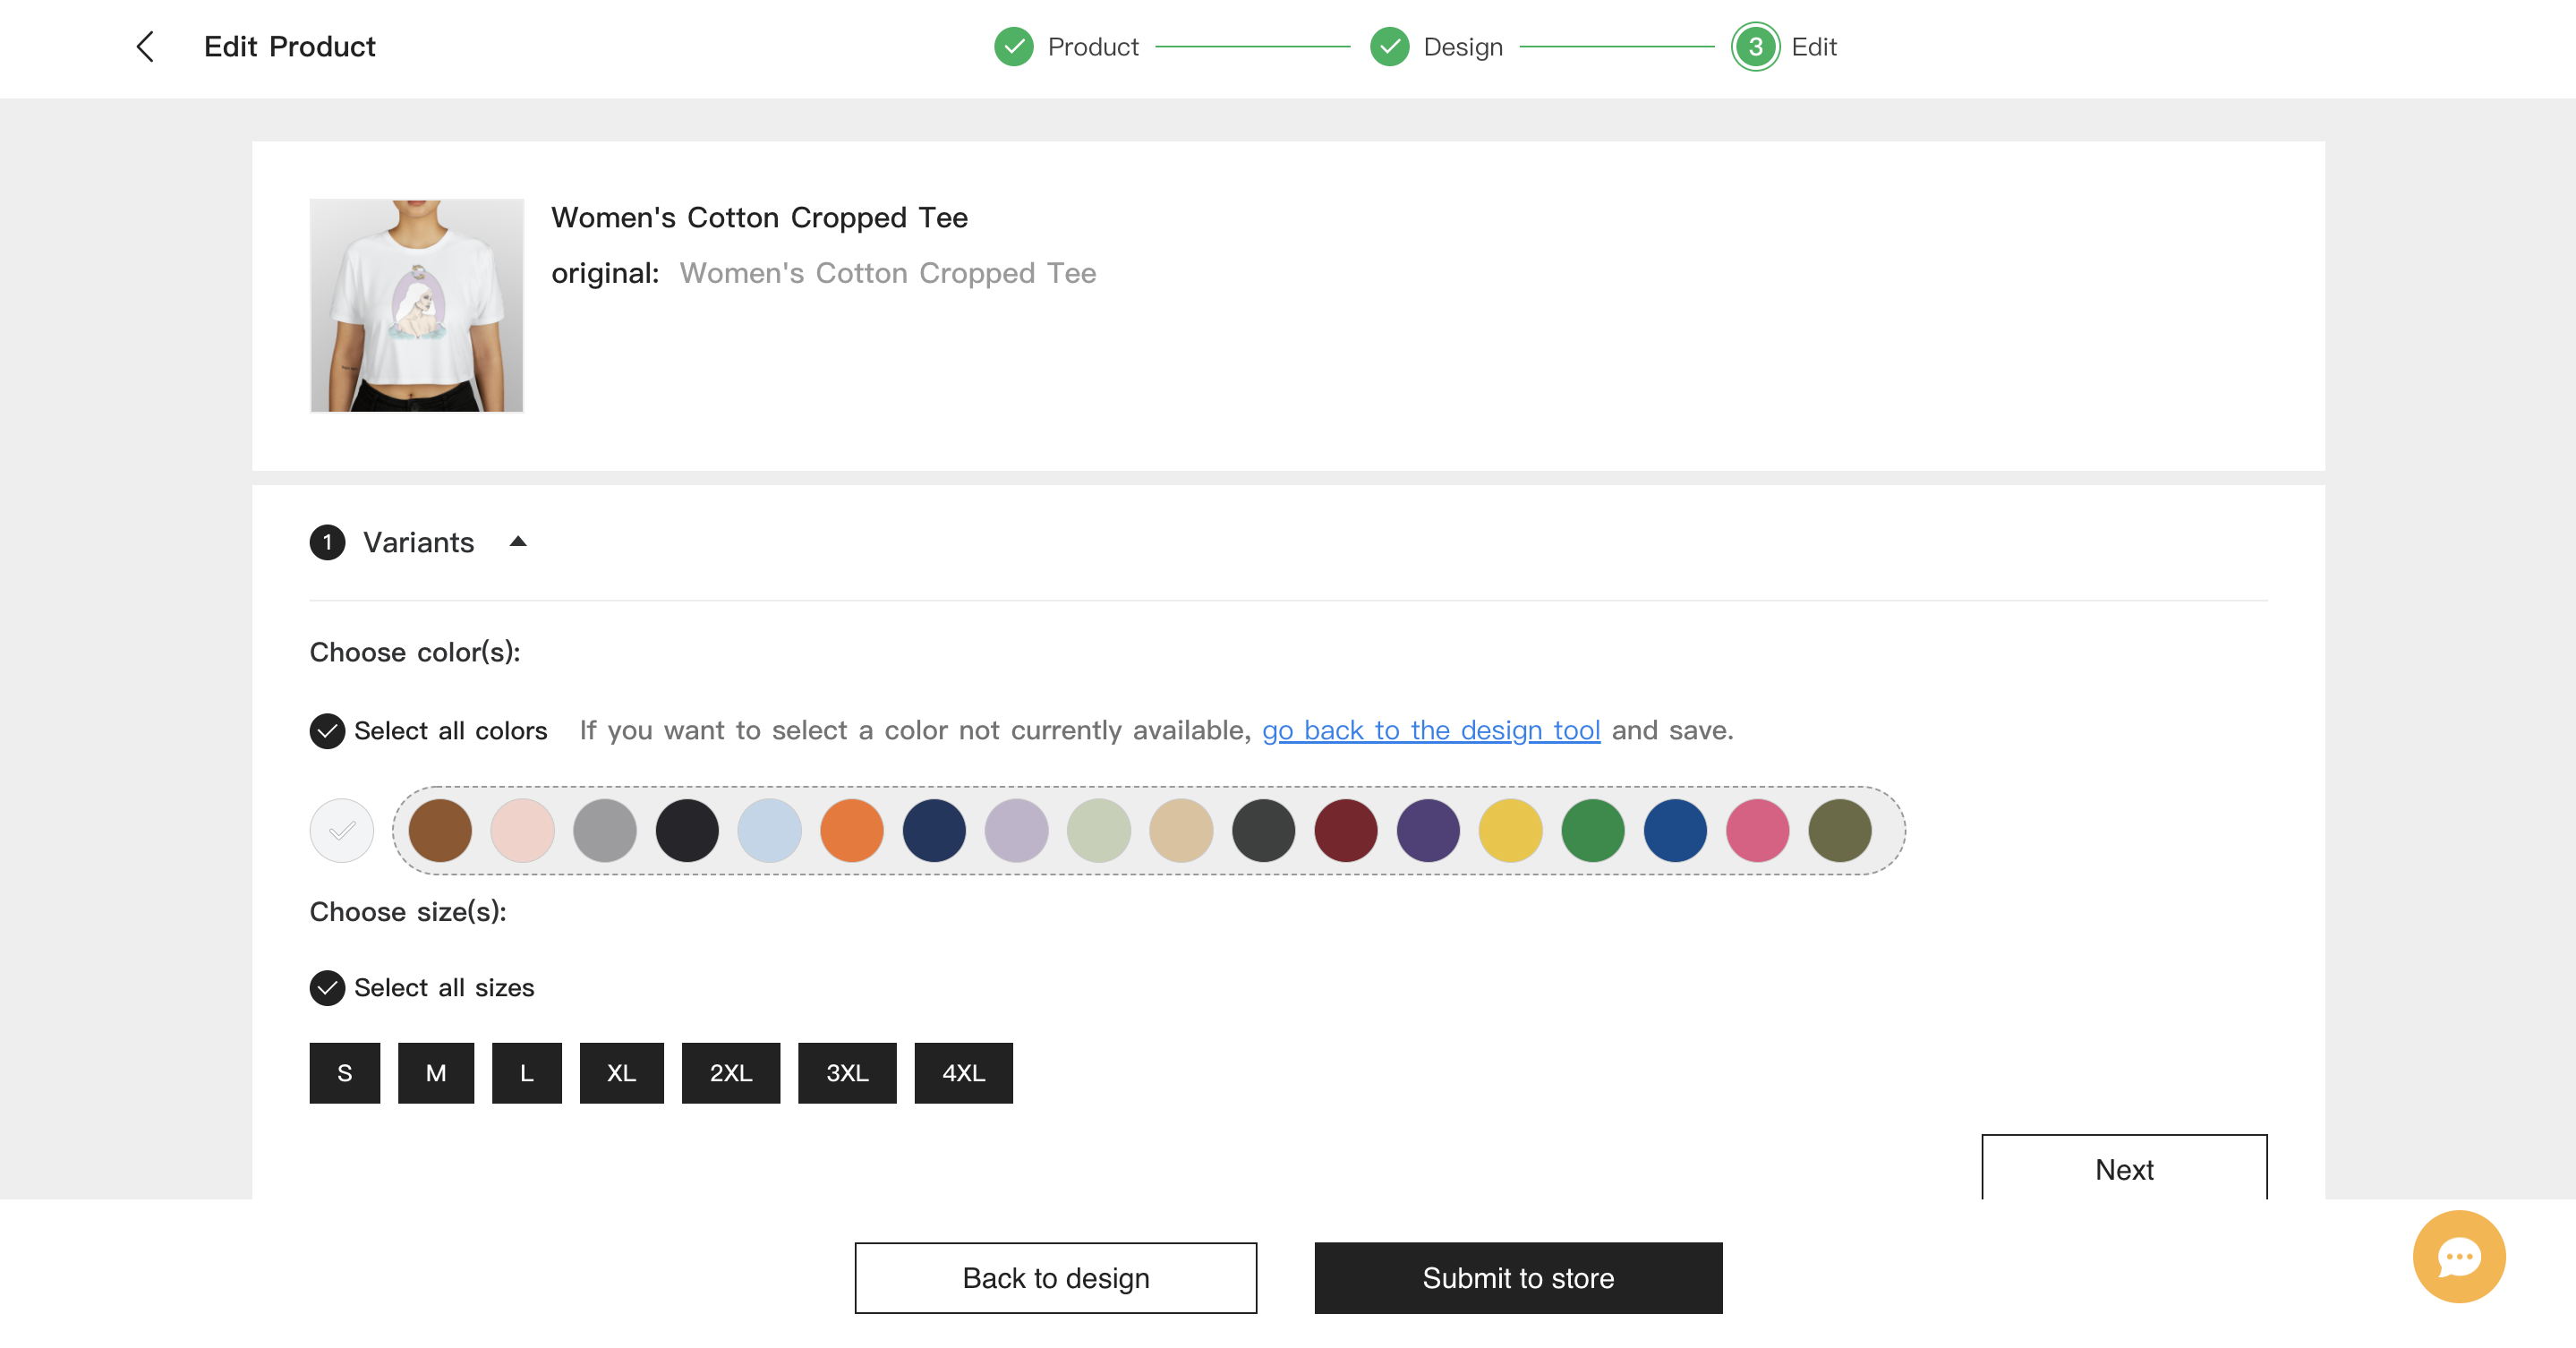2576x1348 pixels.
Task: Click the Edit step label
Action: coord(1814,47)
